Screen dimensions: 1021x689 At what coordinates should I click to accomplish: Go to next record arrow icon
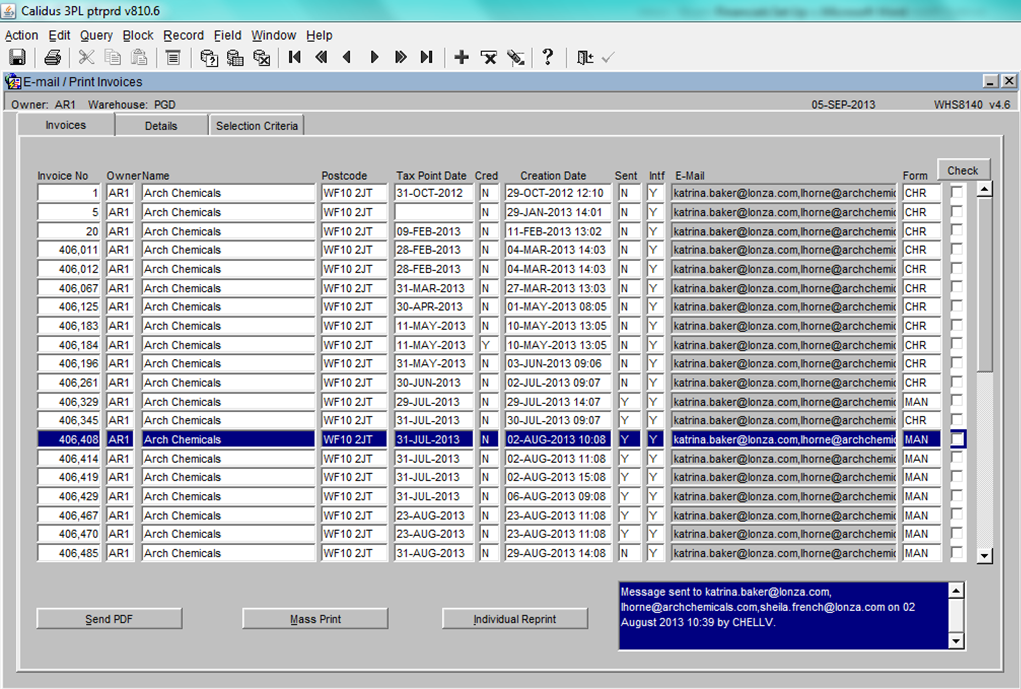pos(374,57)
